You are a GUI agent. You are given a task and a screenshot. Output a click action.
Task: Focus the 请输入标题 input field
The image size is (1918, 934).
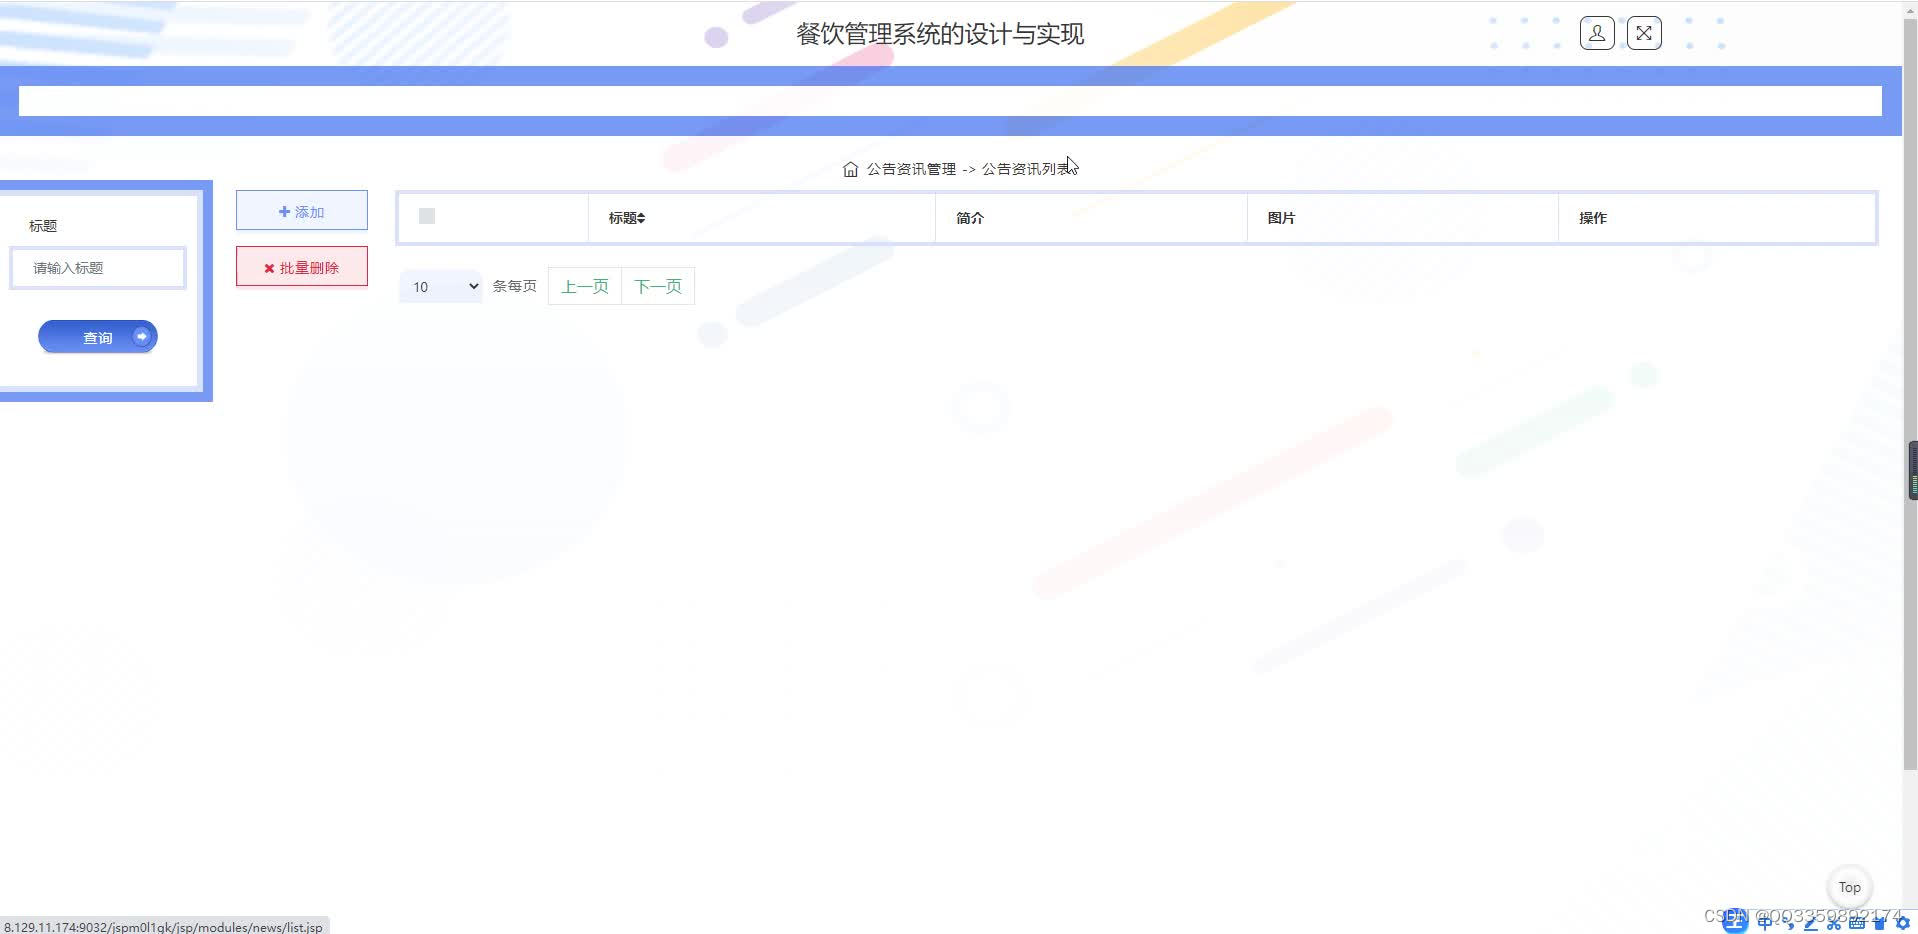click(98, 268)
